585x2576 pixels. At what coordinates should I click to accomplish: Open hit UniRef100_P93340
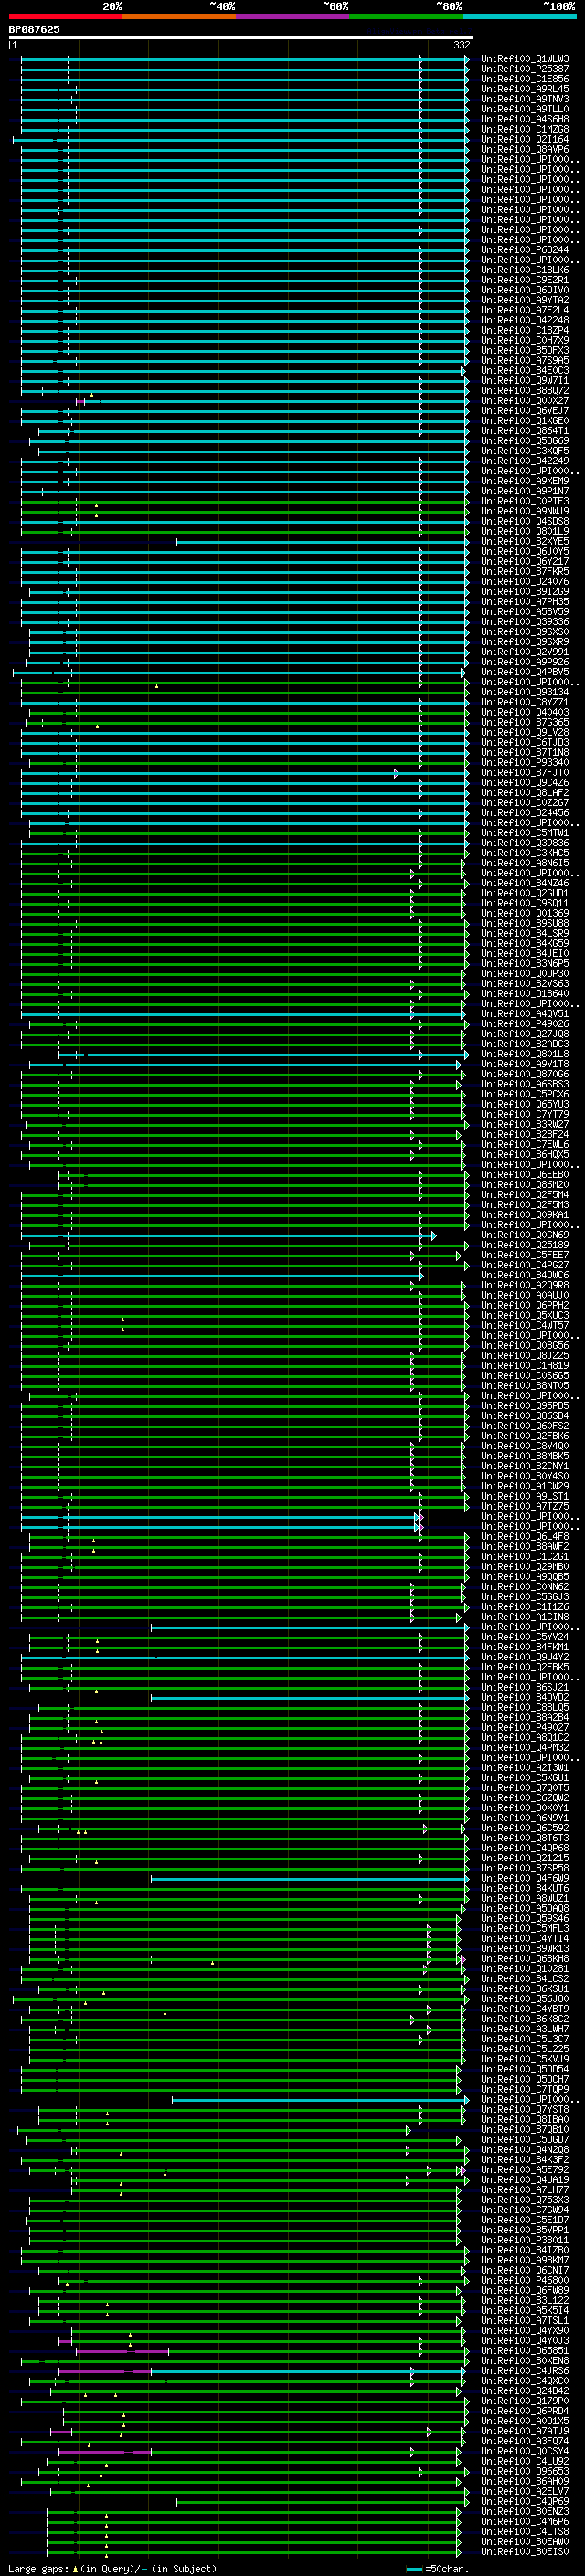[525, 762]
